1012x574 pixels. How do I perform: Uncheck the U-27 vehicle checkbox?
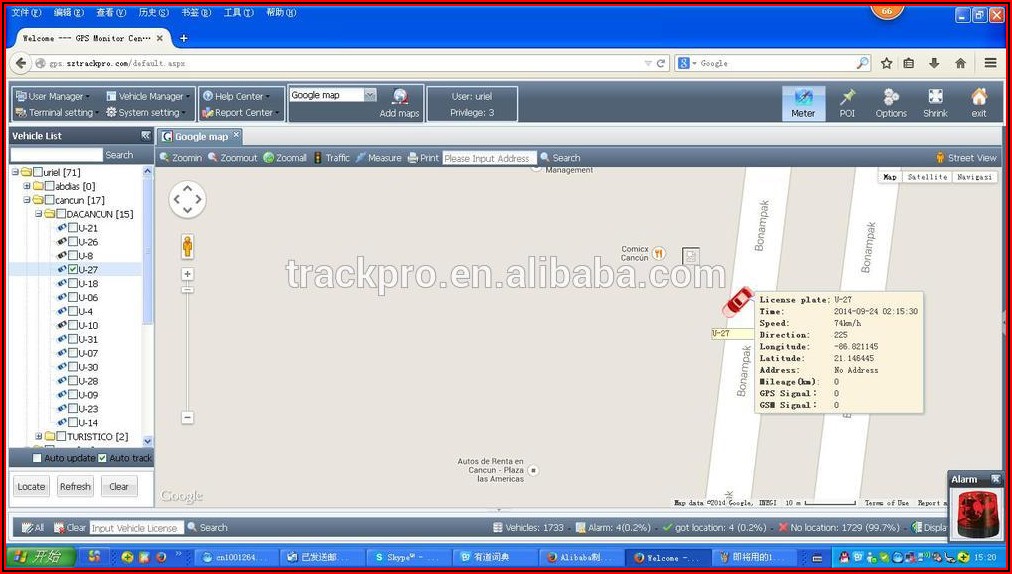pos(73,269)
